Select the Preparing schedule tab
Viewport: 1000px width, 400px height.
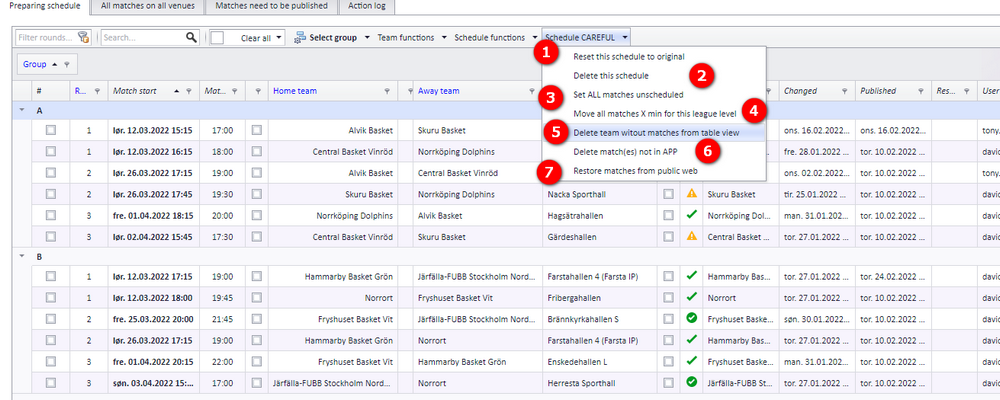45,6
